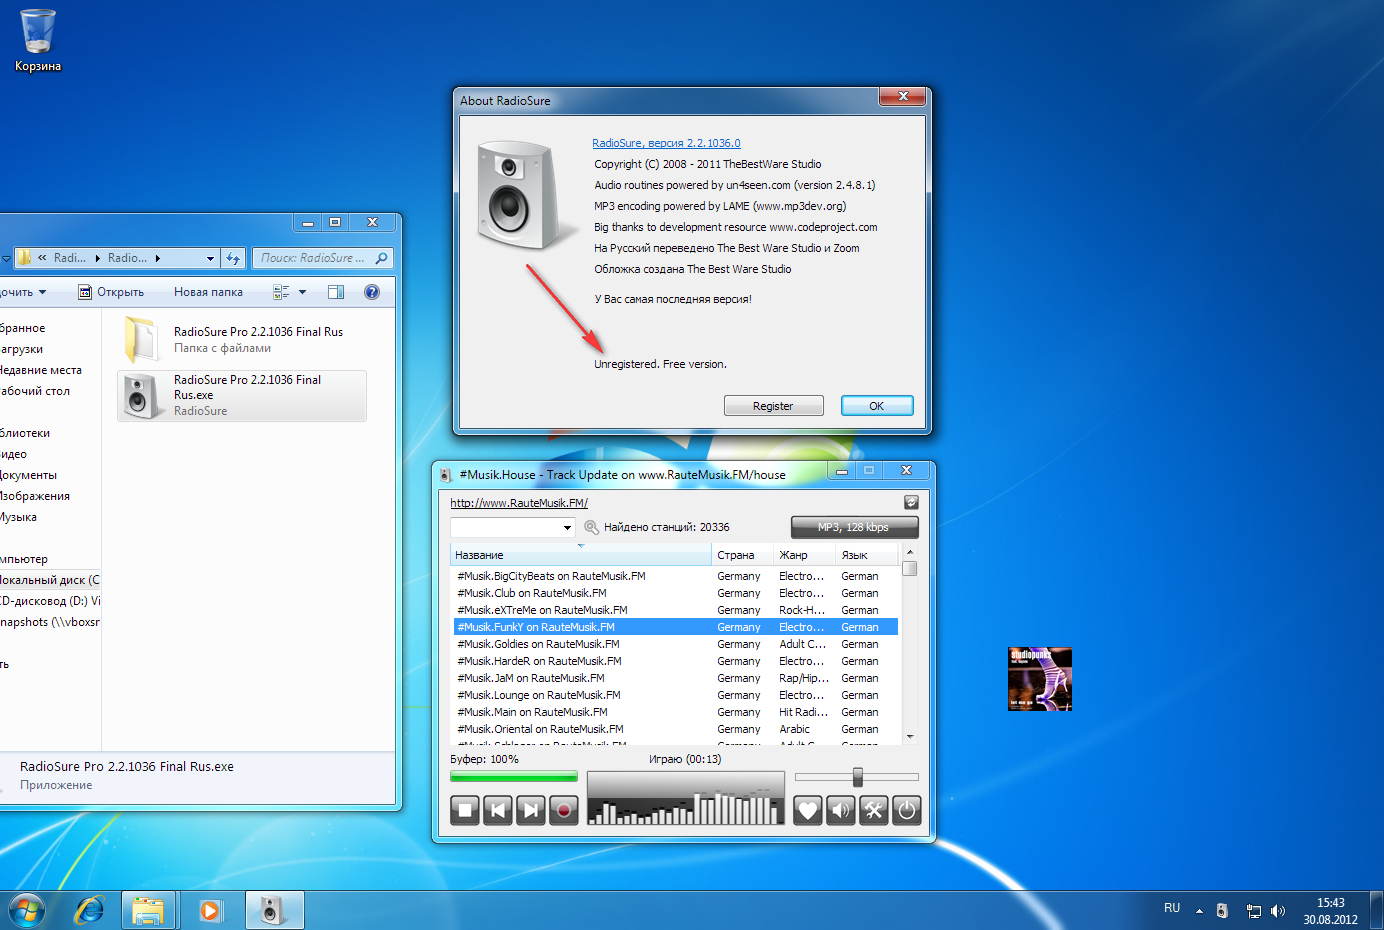
Task: Open Недавние места in Explorer navigation pane
Action: (x=41, y=370)
